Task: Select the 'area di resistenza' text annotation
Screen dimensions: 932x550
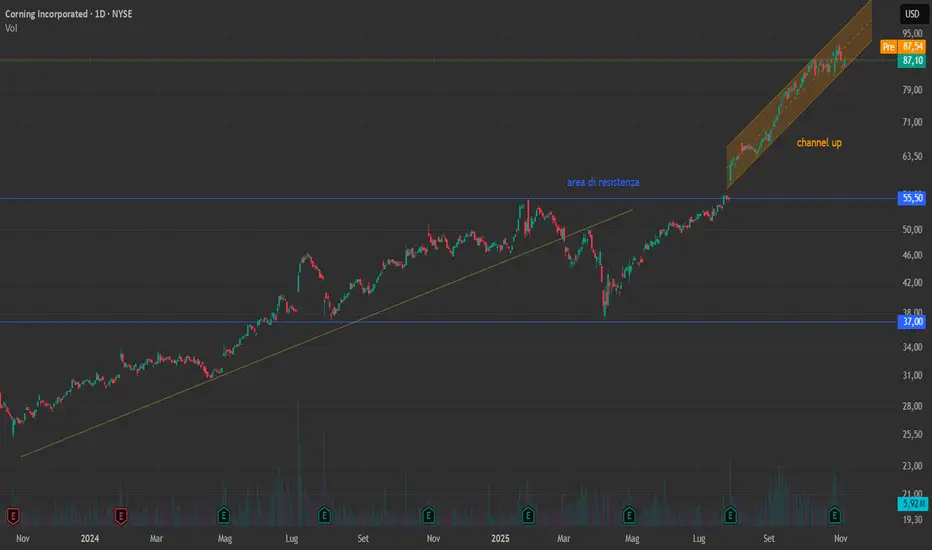Action: click(603, 182)
